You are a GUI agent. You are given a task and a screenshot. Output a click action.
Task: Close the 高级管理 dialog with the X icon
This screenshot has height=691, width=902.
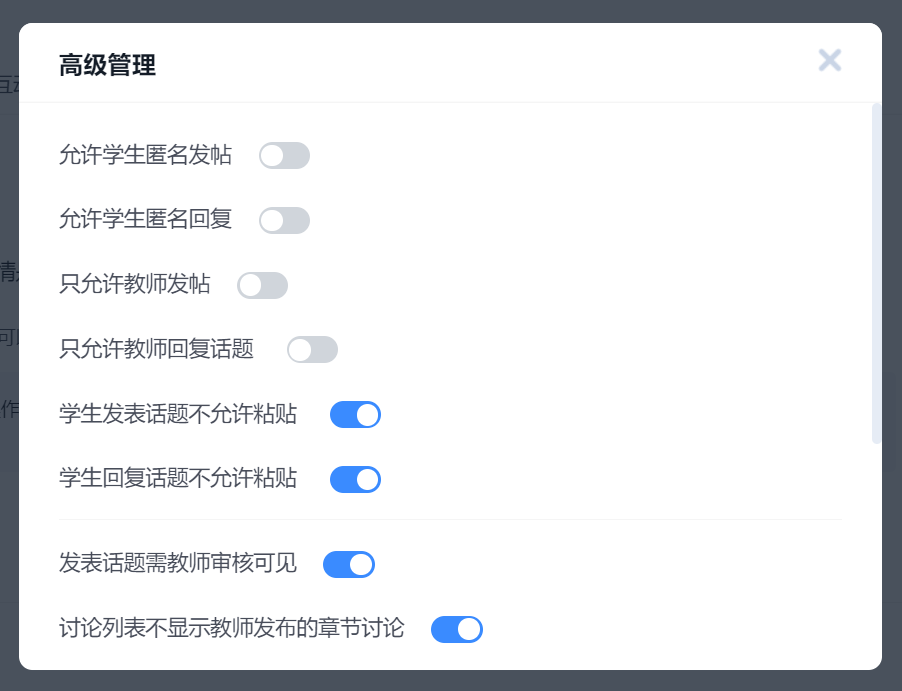(829, 60)
